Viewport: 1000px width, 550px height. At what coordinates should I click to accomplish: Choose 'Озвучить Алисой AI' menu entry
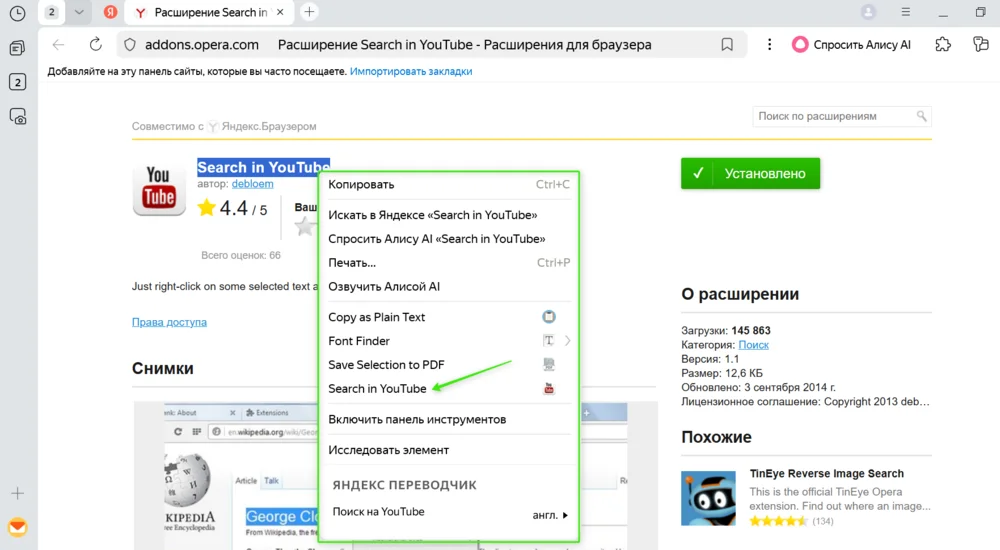pyautogui.click(x=448, y=286)
